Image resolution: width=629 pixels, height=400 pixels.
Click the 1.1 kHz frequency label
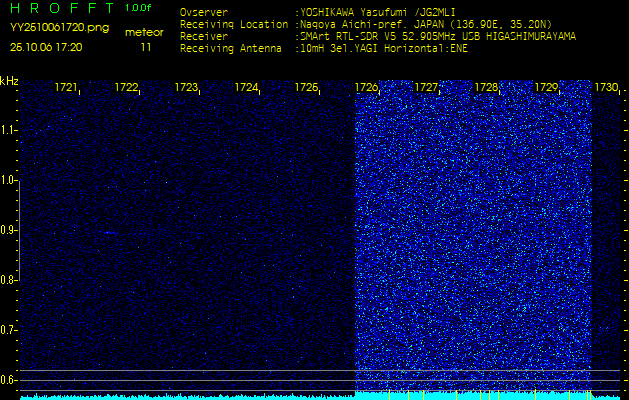(x=7, y=130)
